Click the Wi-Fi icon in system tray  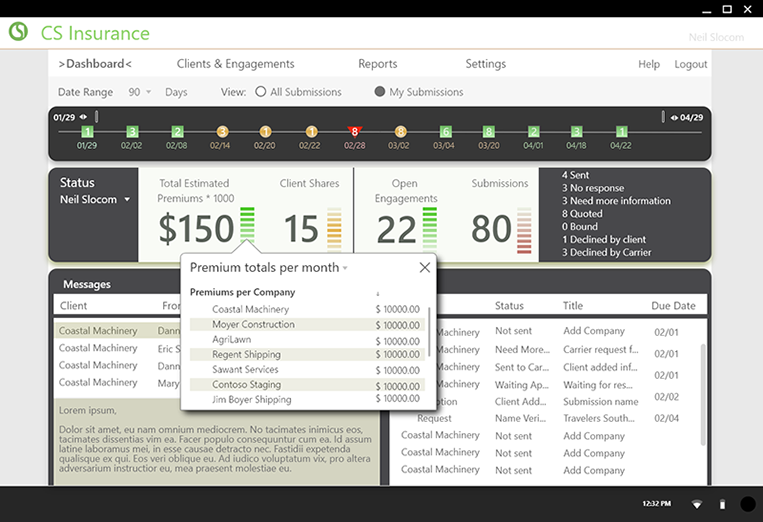(696, 504)
